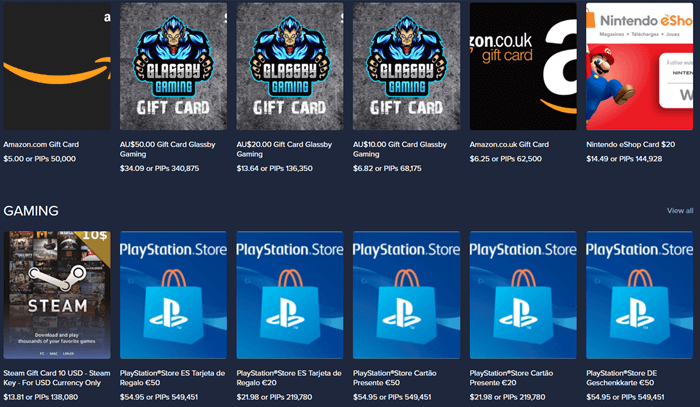Open the Amazon.co.uk gift card image
The image size is (700, 407).
[x=523, y=66]
